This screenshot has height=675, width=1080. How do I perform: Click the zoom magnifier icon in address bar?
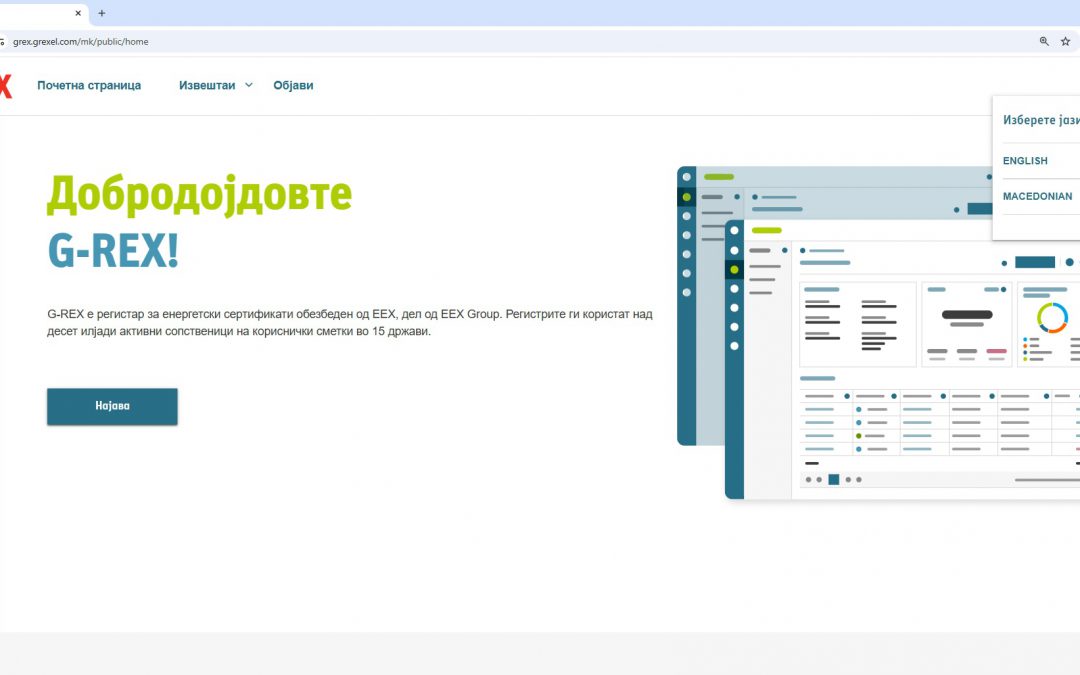coord(1044,42)
